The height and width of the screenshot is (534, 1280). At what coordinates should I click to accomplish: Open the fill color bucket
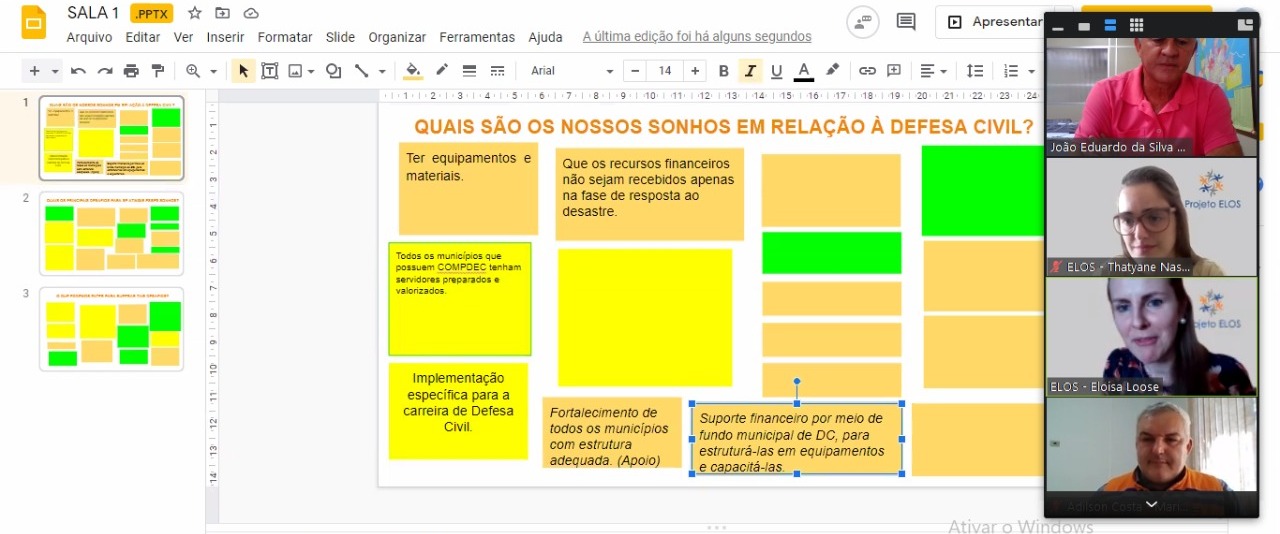413,71
